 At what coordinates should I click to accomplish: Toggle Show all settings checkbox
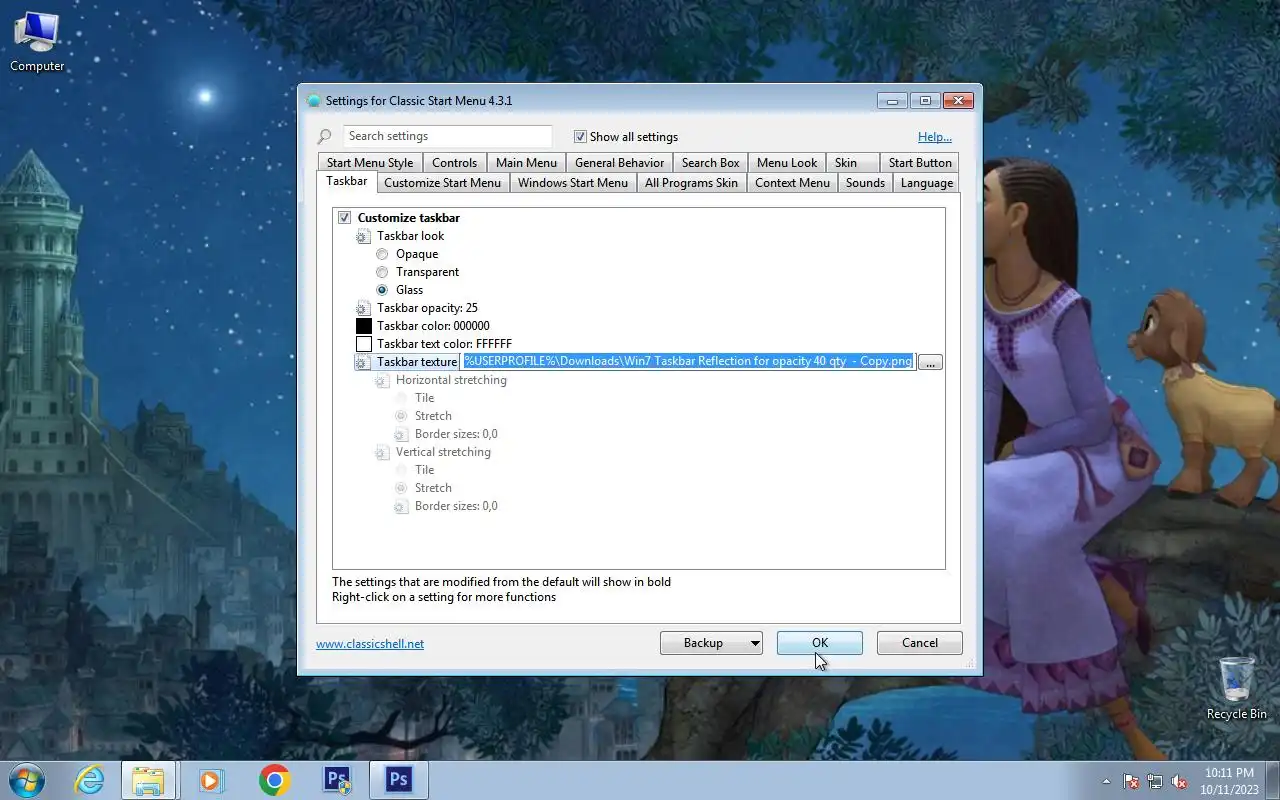click(x=580, y=137)
